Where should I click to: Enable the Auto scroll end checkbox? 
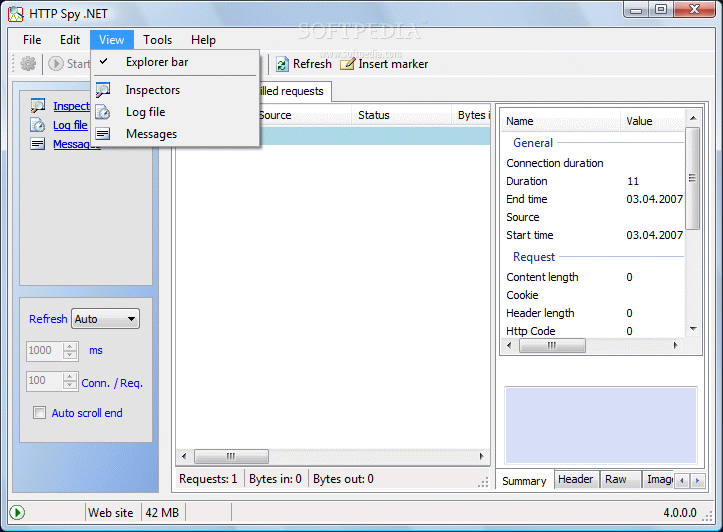(40, 413)
